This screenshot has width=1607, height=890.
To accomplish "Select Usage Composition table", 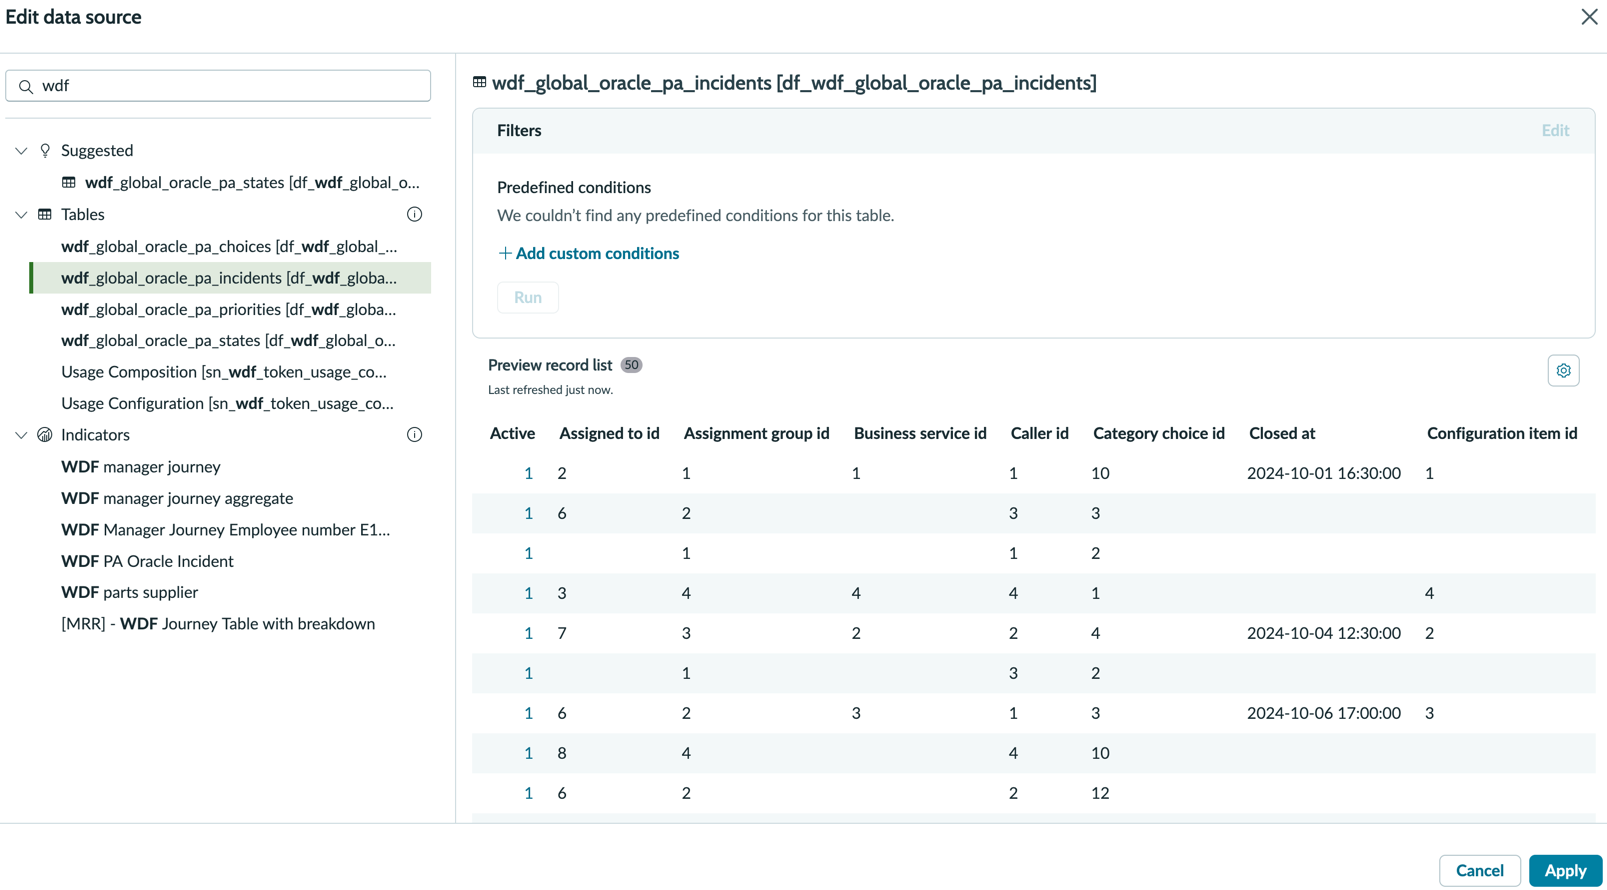I will click(x=224, y=372).
